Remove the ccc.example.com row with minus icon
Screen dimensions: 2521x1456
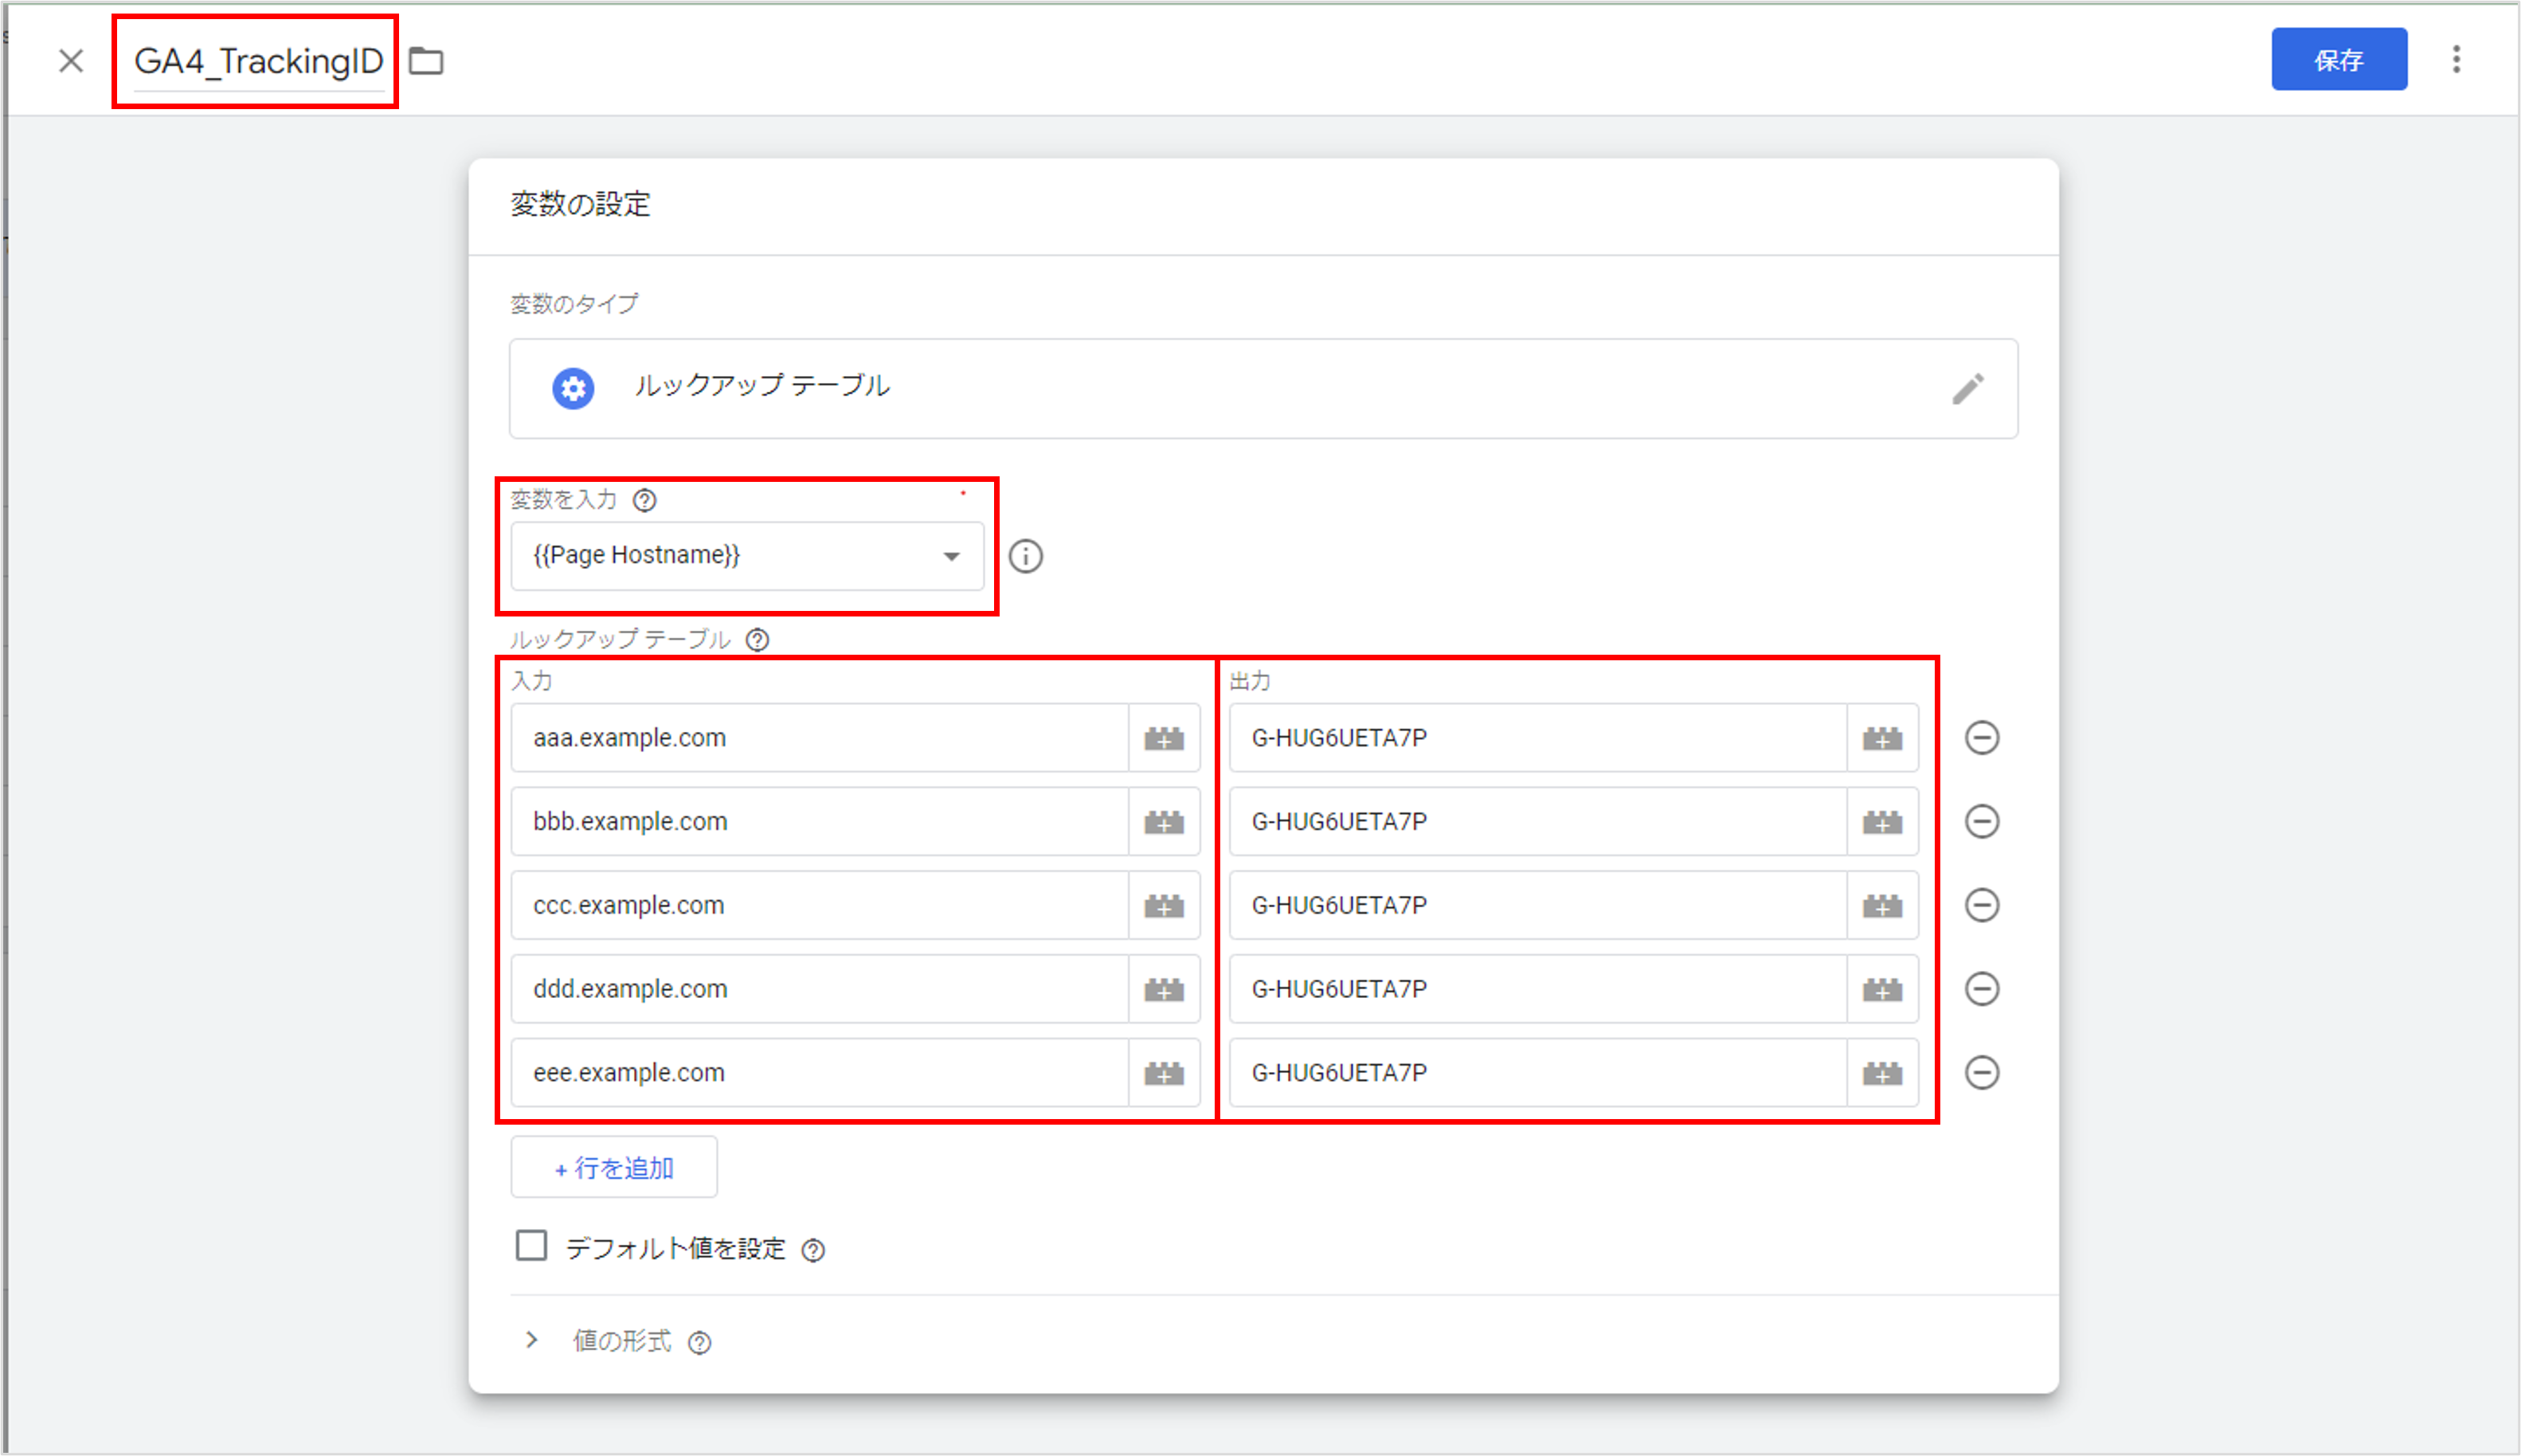(x=1981, y=905)
